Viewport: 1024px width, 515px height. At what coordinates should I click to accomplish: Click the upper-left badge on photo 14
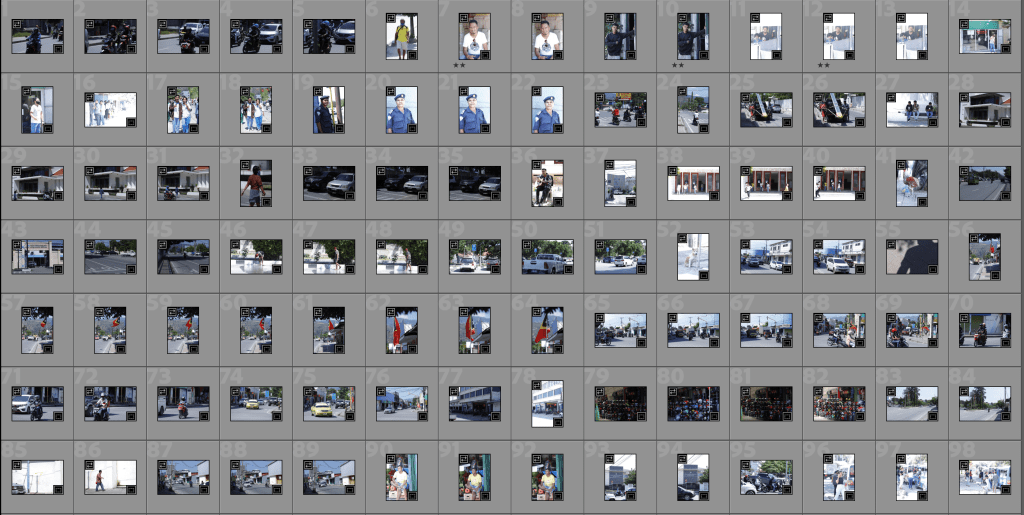965,25
